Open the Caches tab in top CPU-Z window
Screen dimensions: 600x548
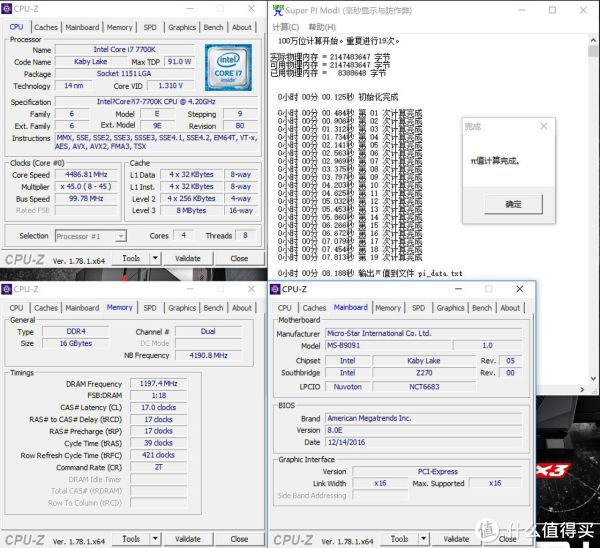click(46, 27)
